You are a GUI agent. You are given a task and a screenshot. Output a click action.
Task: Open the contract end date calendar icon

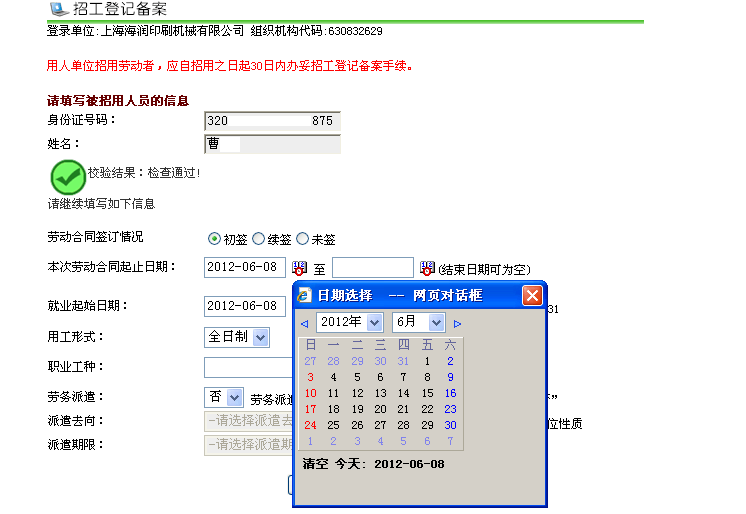tap(427, 268)
